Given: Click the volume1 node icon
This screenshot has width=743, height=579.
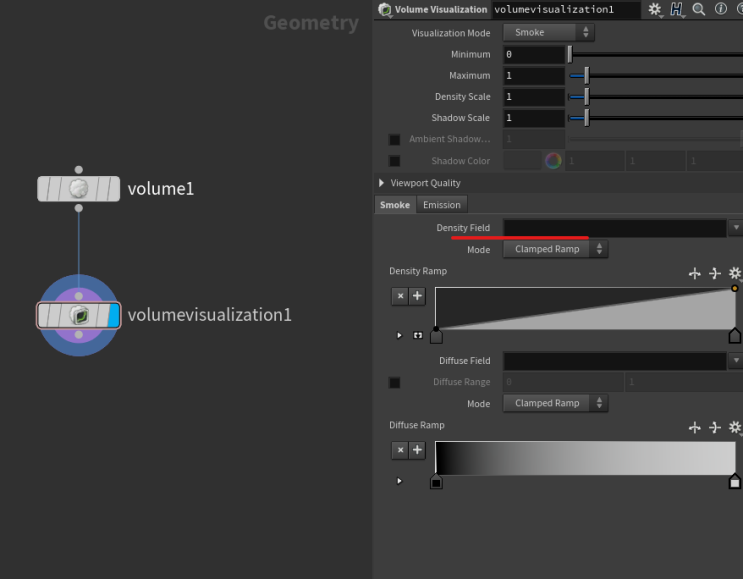Looking at the screenshot, I should pyautogui.click(x=79, y=189).
